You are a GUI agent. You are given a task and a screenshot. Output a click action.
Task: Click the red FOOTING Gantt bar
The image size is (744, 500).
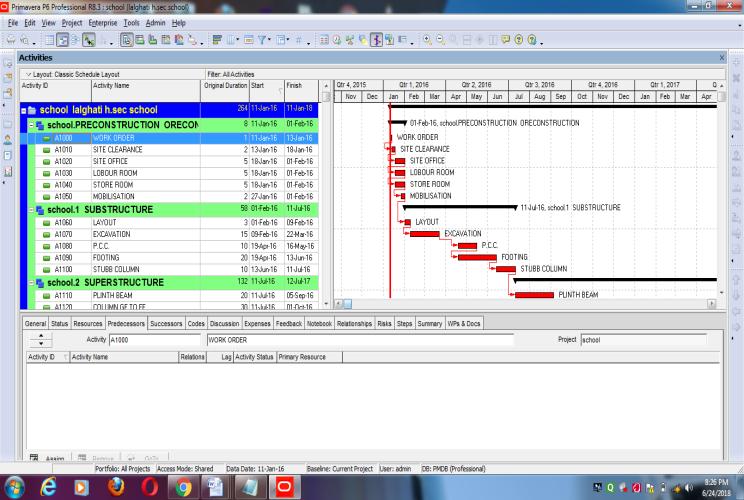click(x=477, y=258)
